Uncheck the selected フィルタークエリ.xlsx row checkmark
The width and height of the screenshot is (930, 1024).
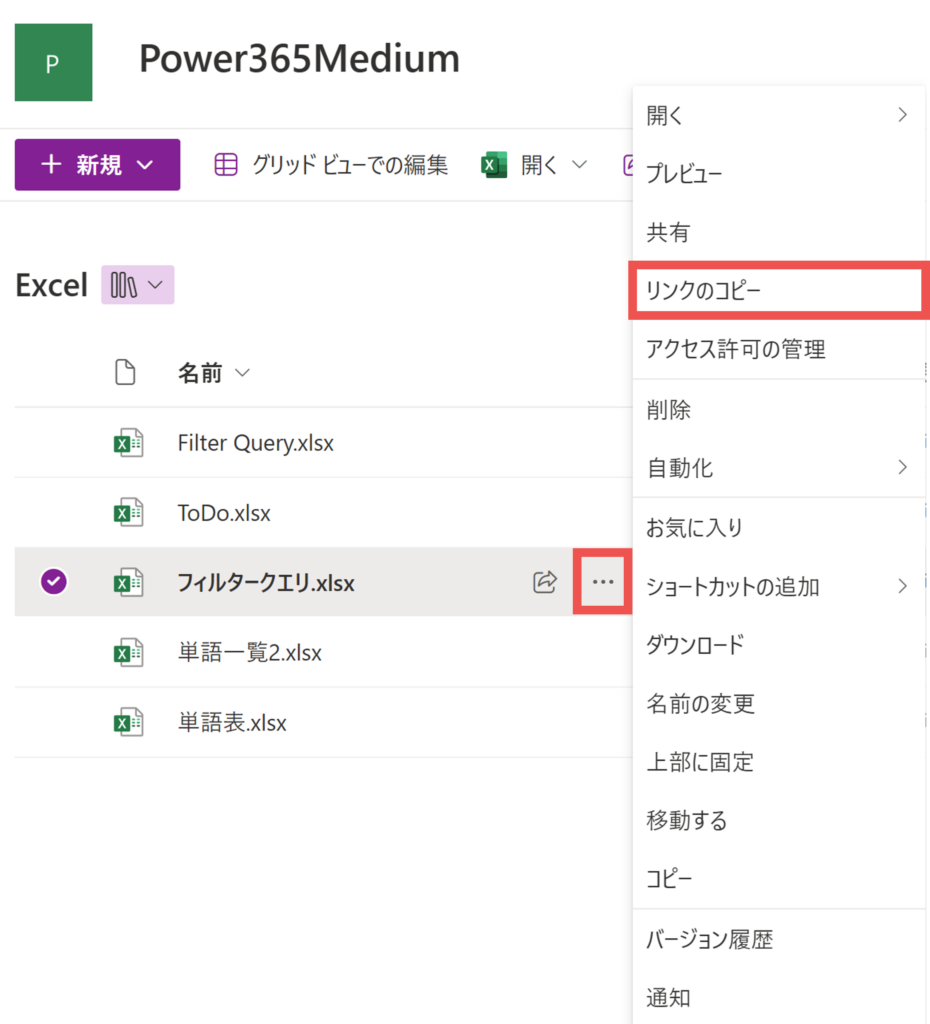coord(53,582)
